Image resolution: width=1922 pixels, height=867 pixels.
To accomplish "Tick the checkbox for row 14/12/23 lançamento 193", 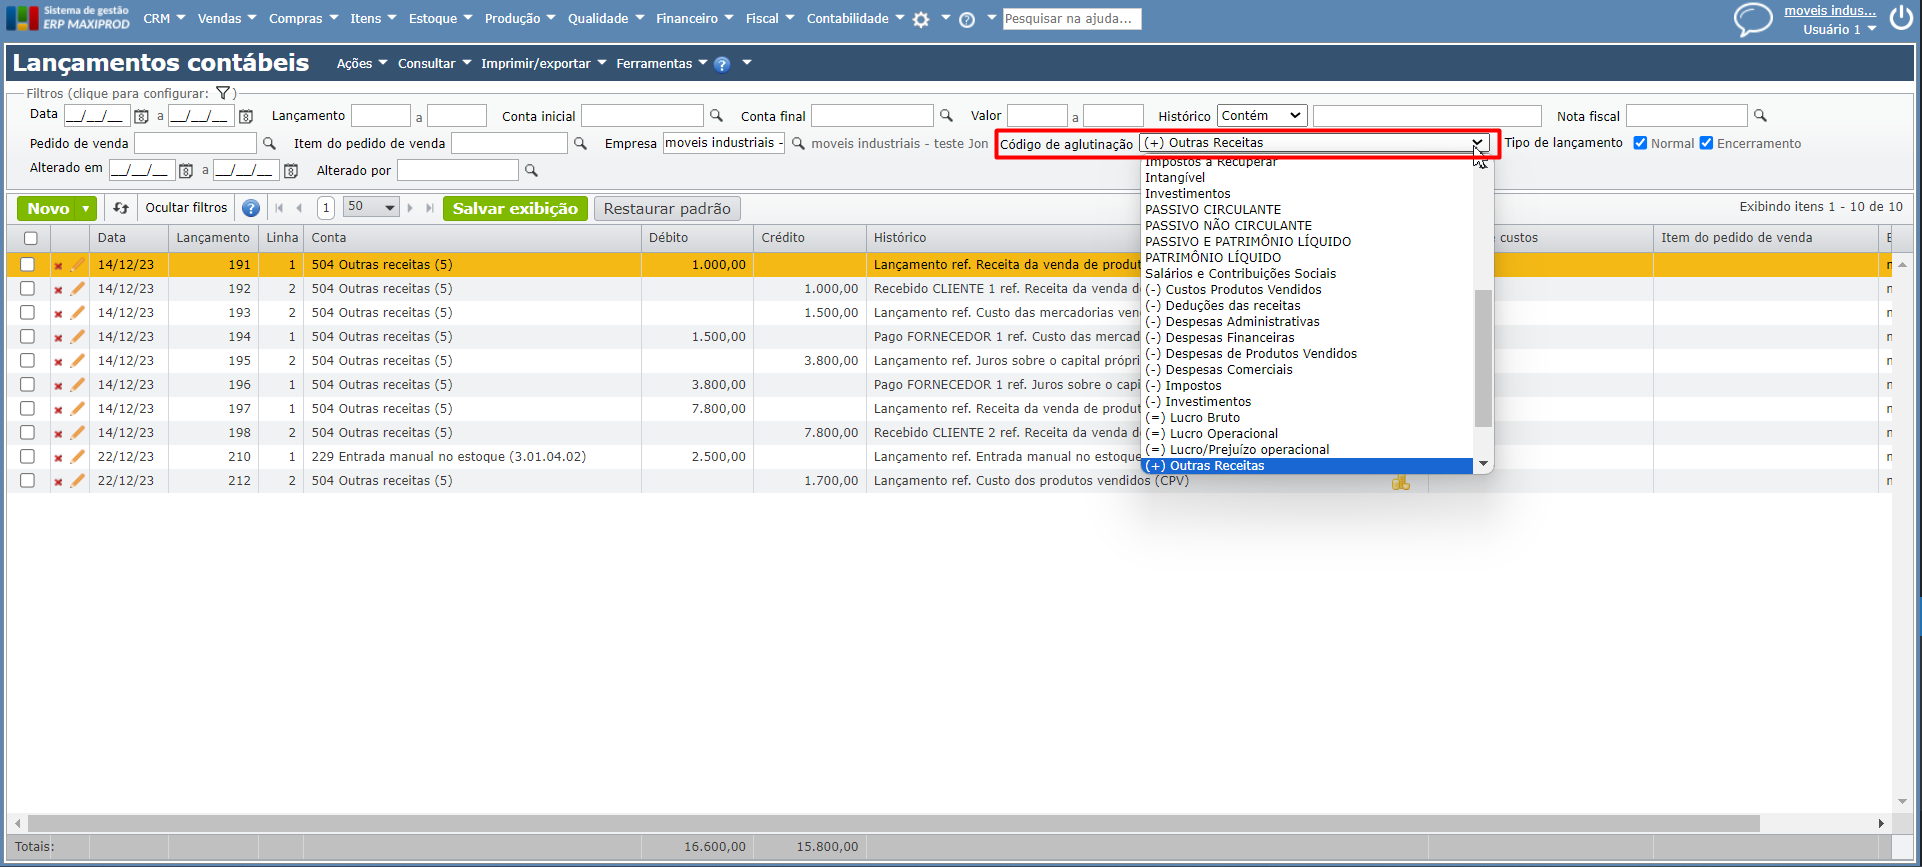I will (x=28, y=313).
